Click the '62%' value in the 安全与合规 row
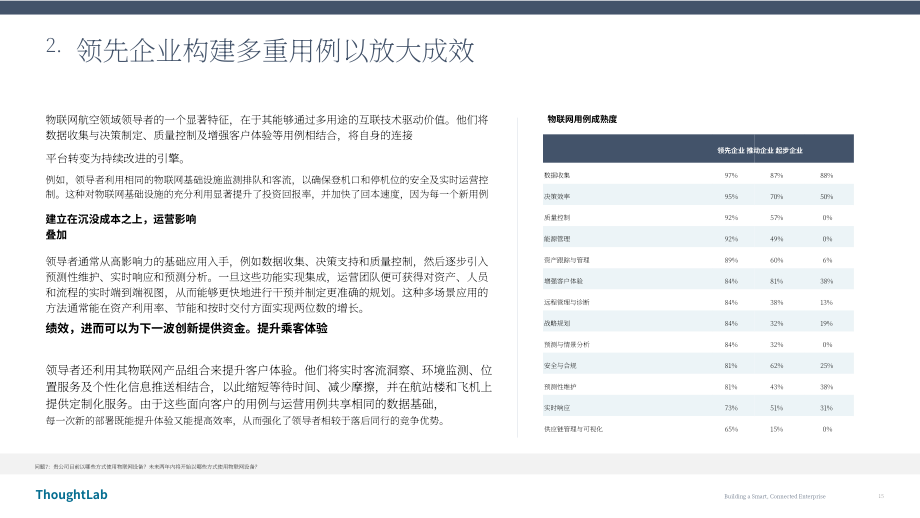920x518 pixels. pos(777,365)
